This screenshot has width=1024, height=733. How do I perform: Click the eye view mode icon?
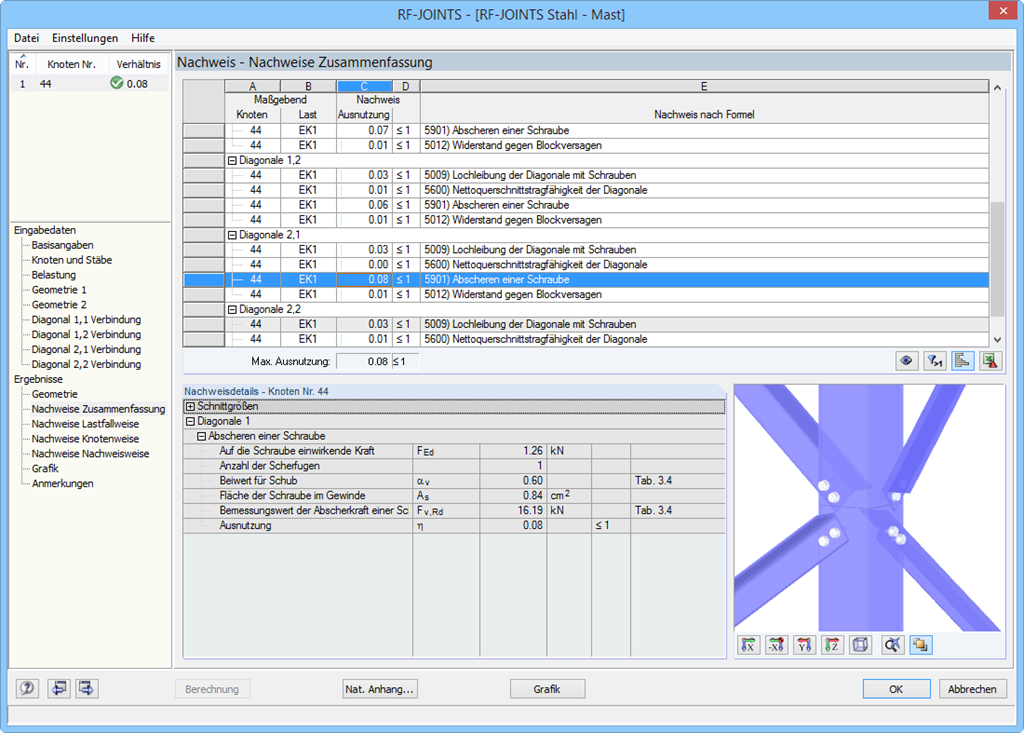[906, 361]
